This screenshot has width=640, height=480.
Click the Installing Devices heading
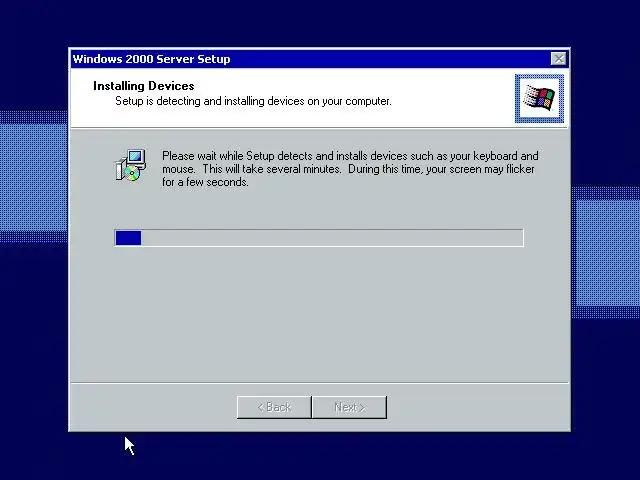tap(144, 86)
